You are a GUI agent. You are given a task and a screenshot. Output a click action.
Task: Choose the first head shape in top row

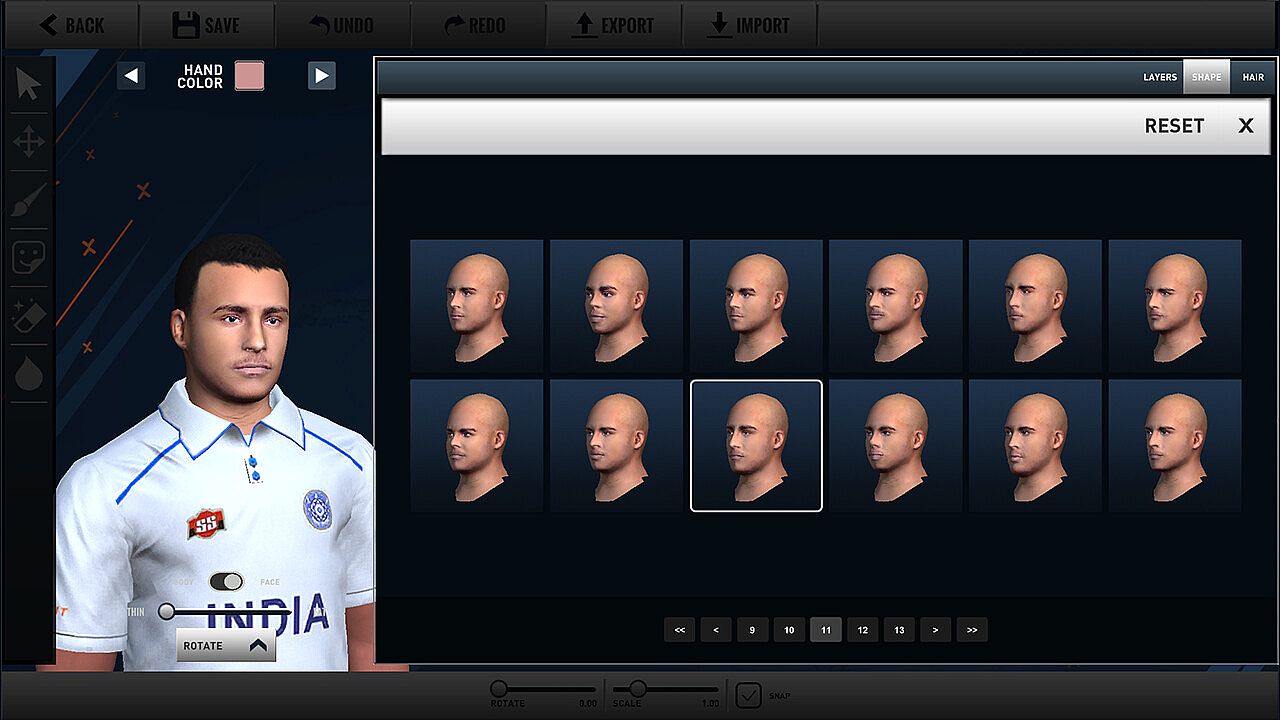click(x=477, y=306)
